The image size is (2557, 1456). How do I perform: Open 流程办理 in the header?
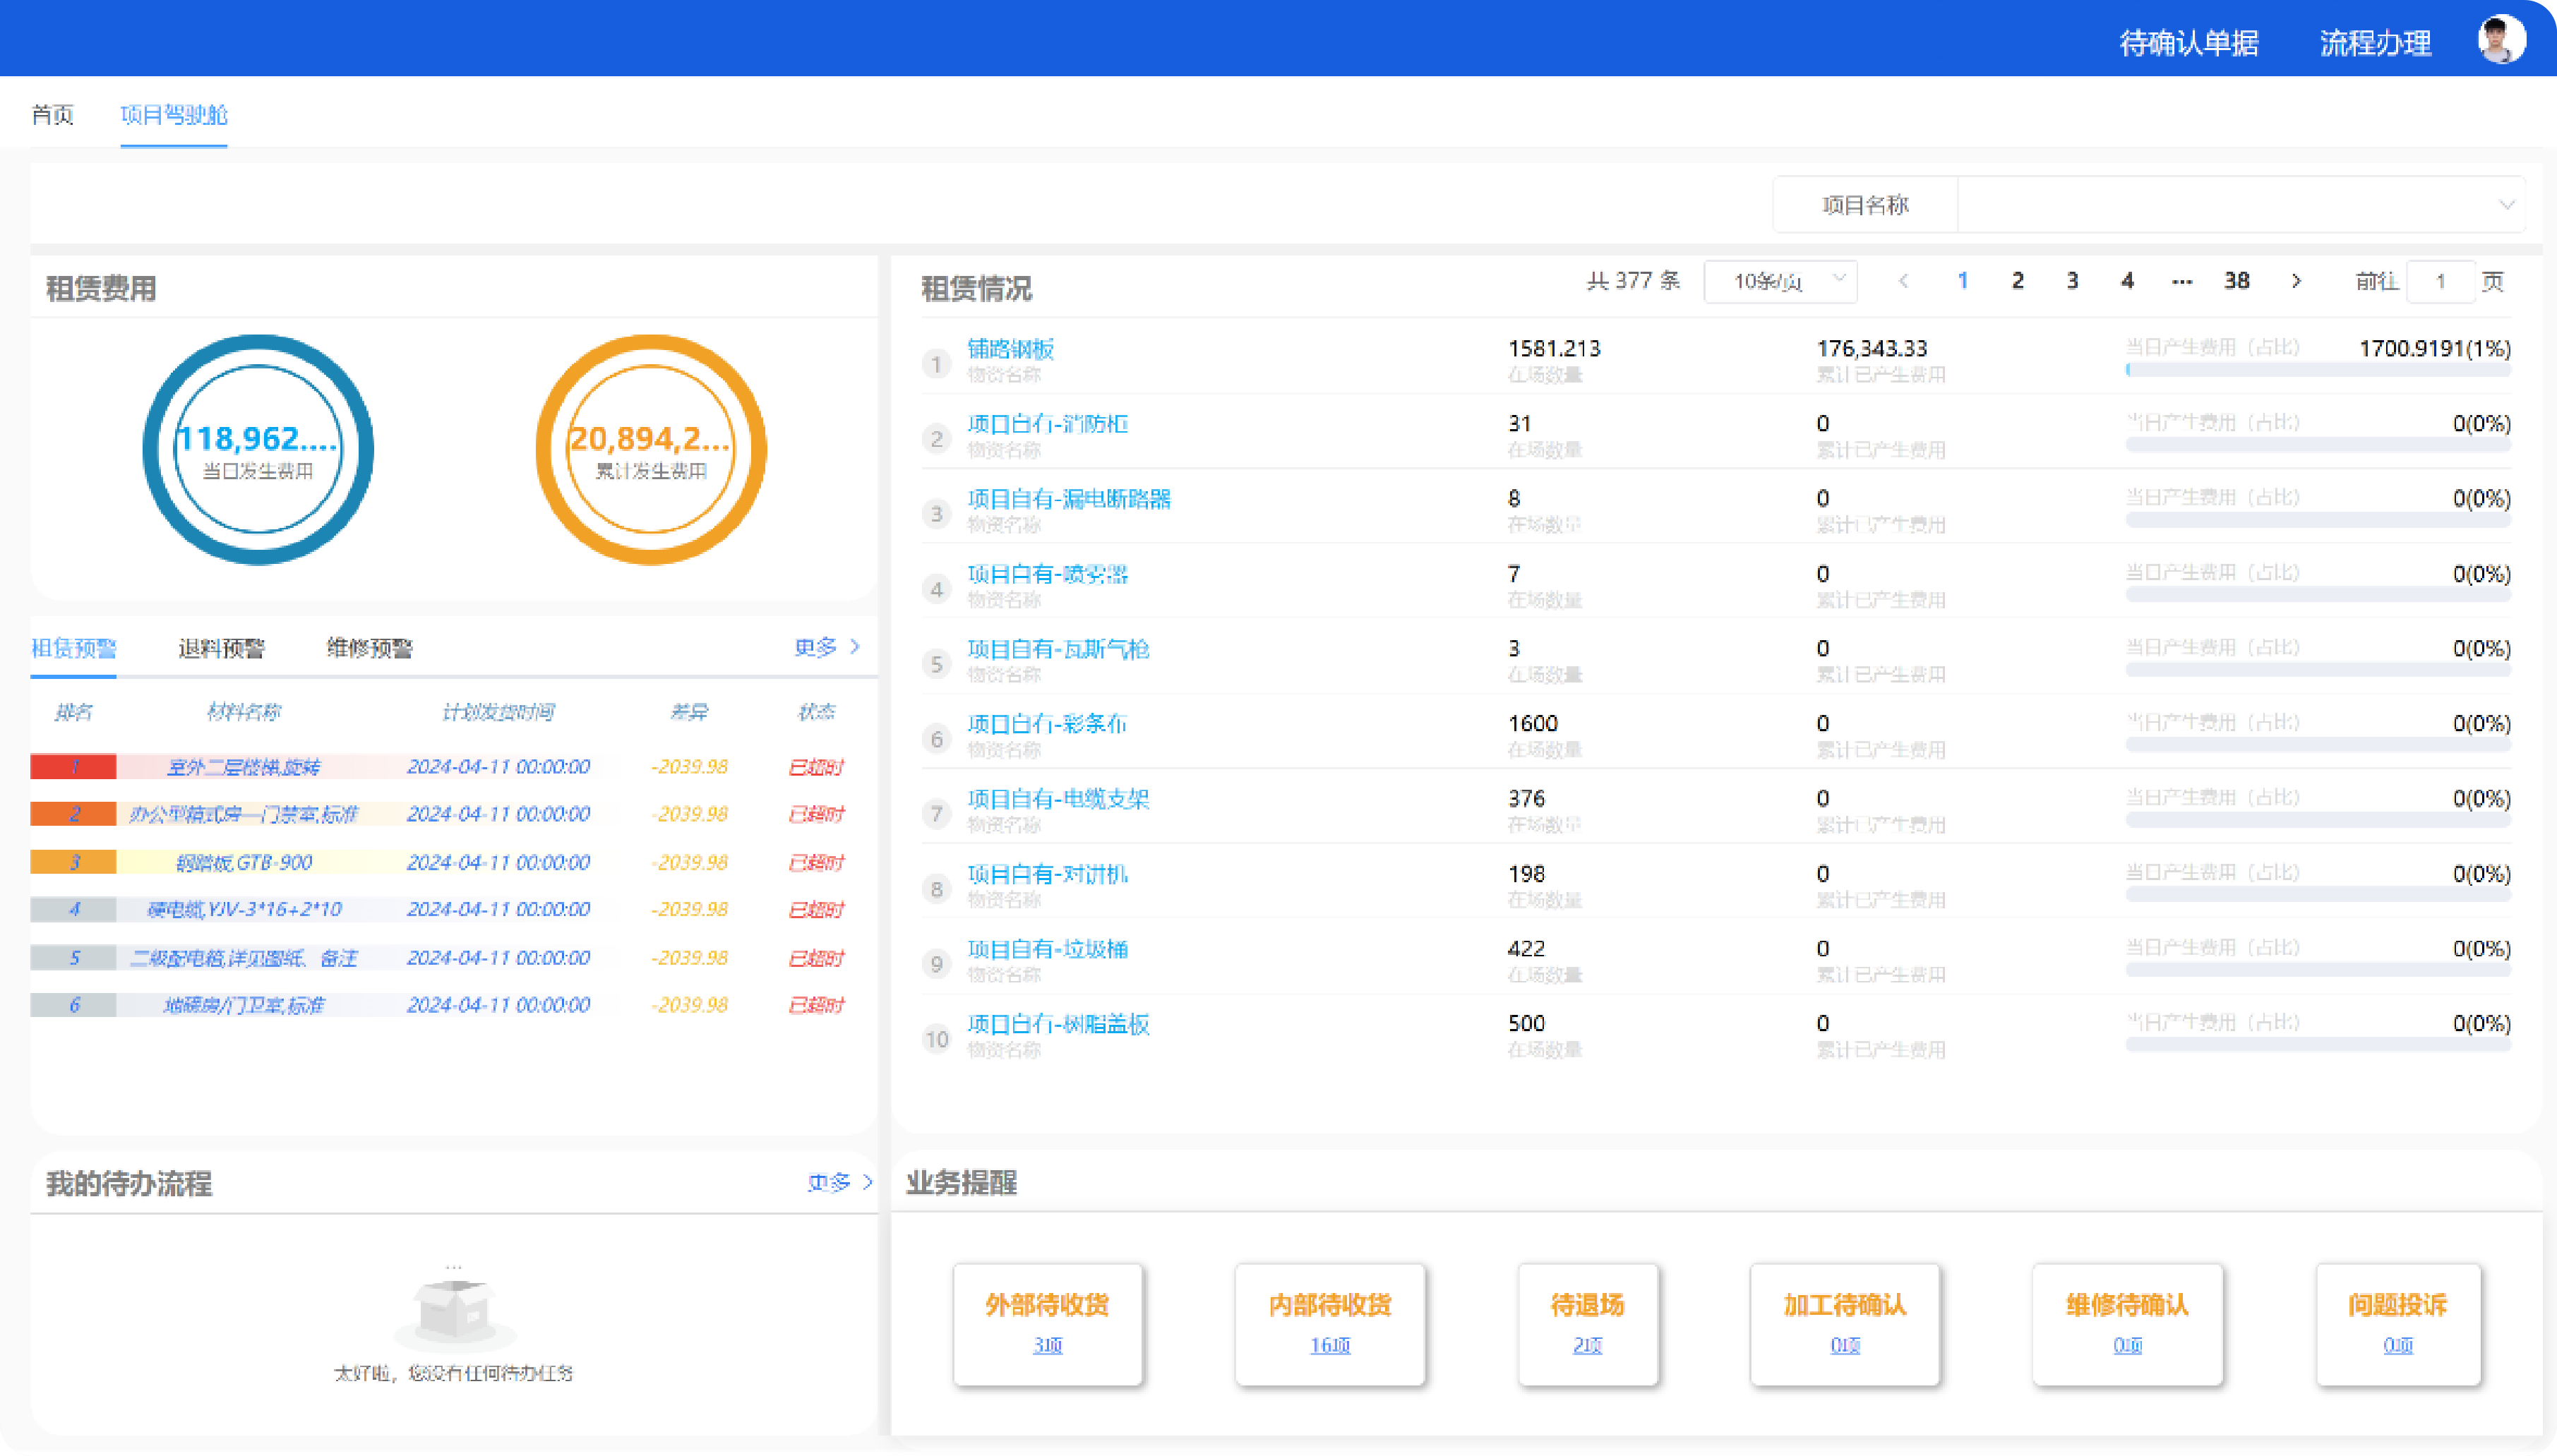pos(2375,43)
